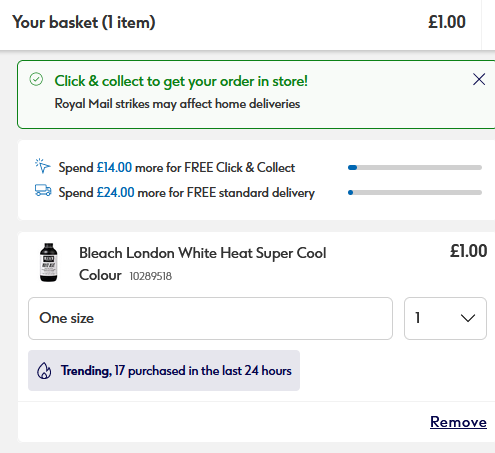
Task: Click the trending flame icon
Action: (x=44, y=370)
